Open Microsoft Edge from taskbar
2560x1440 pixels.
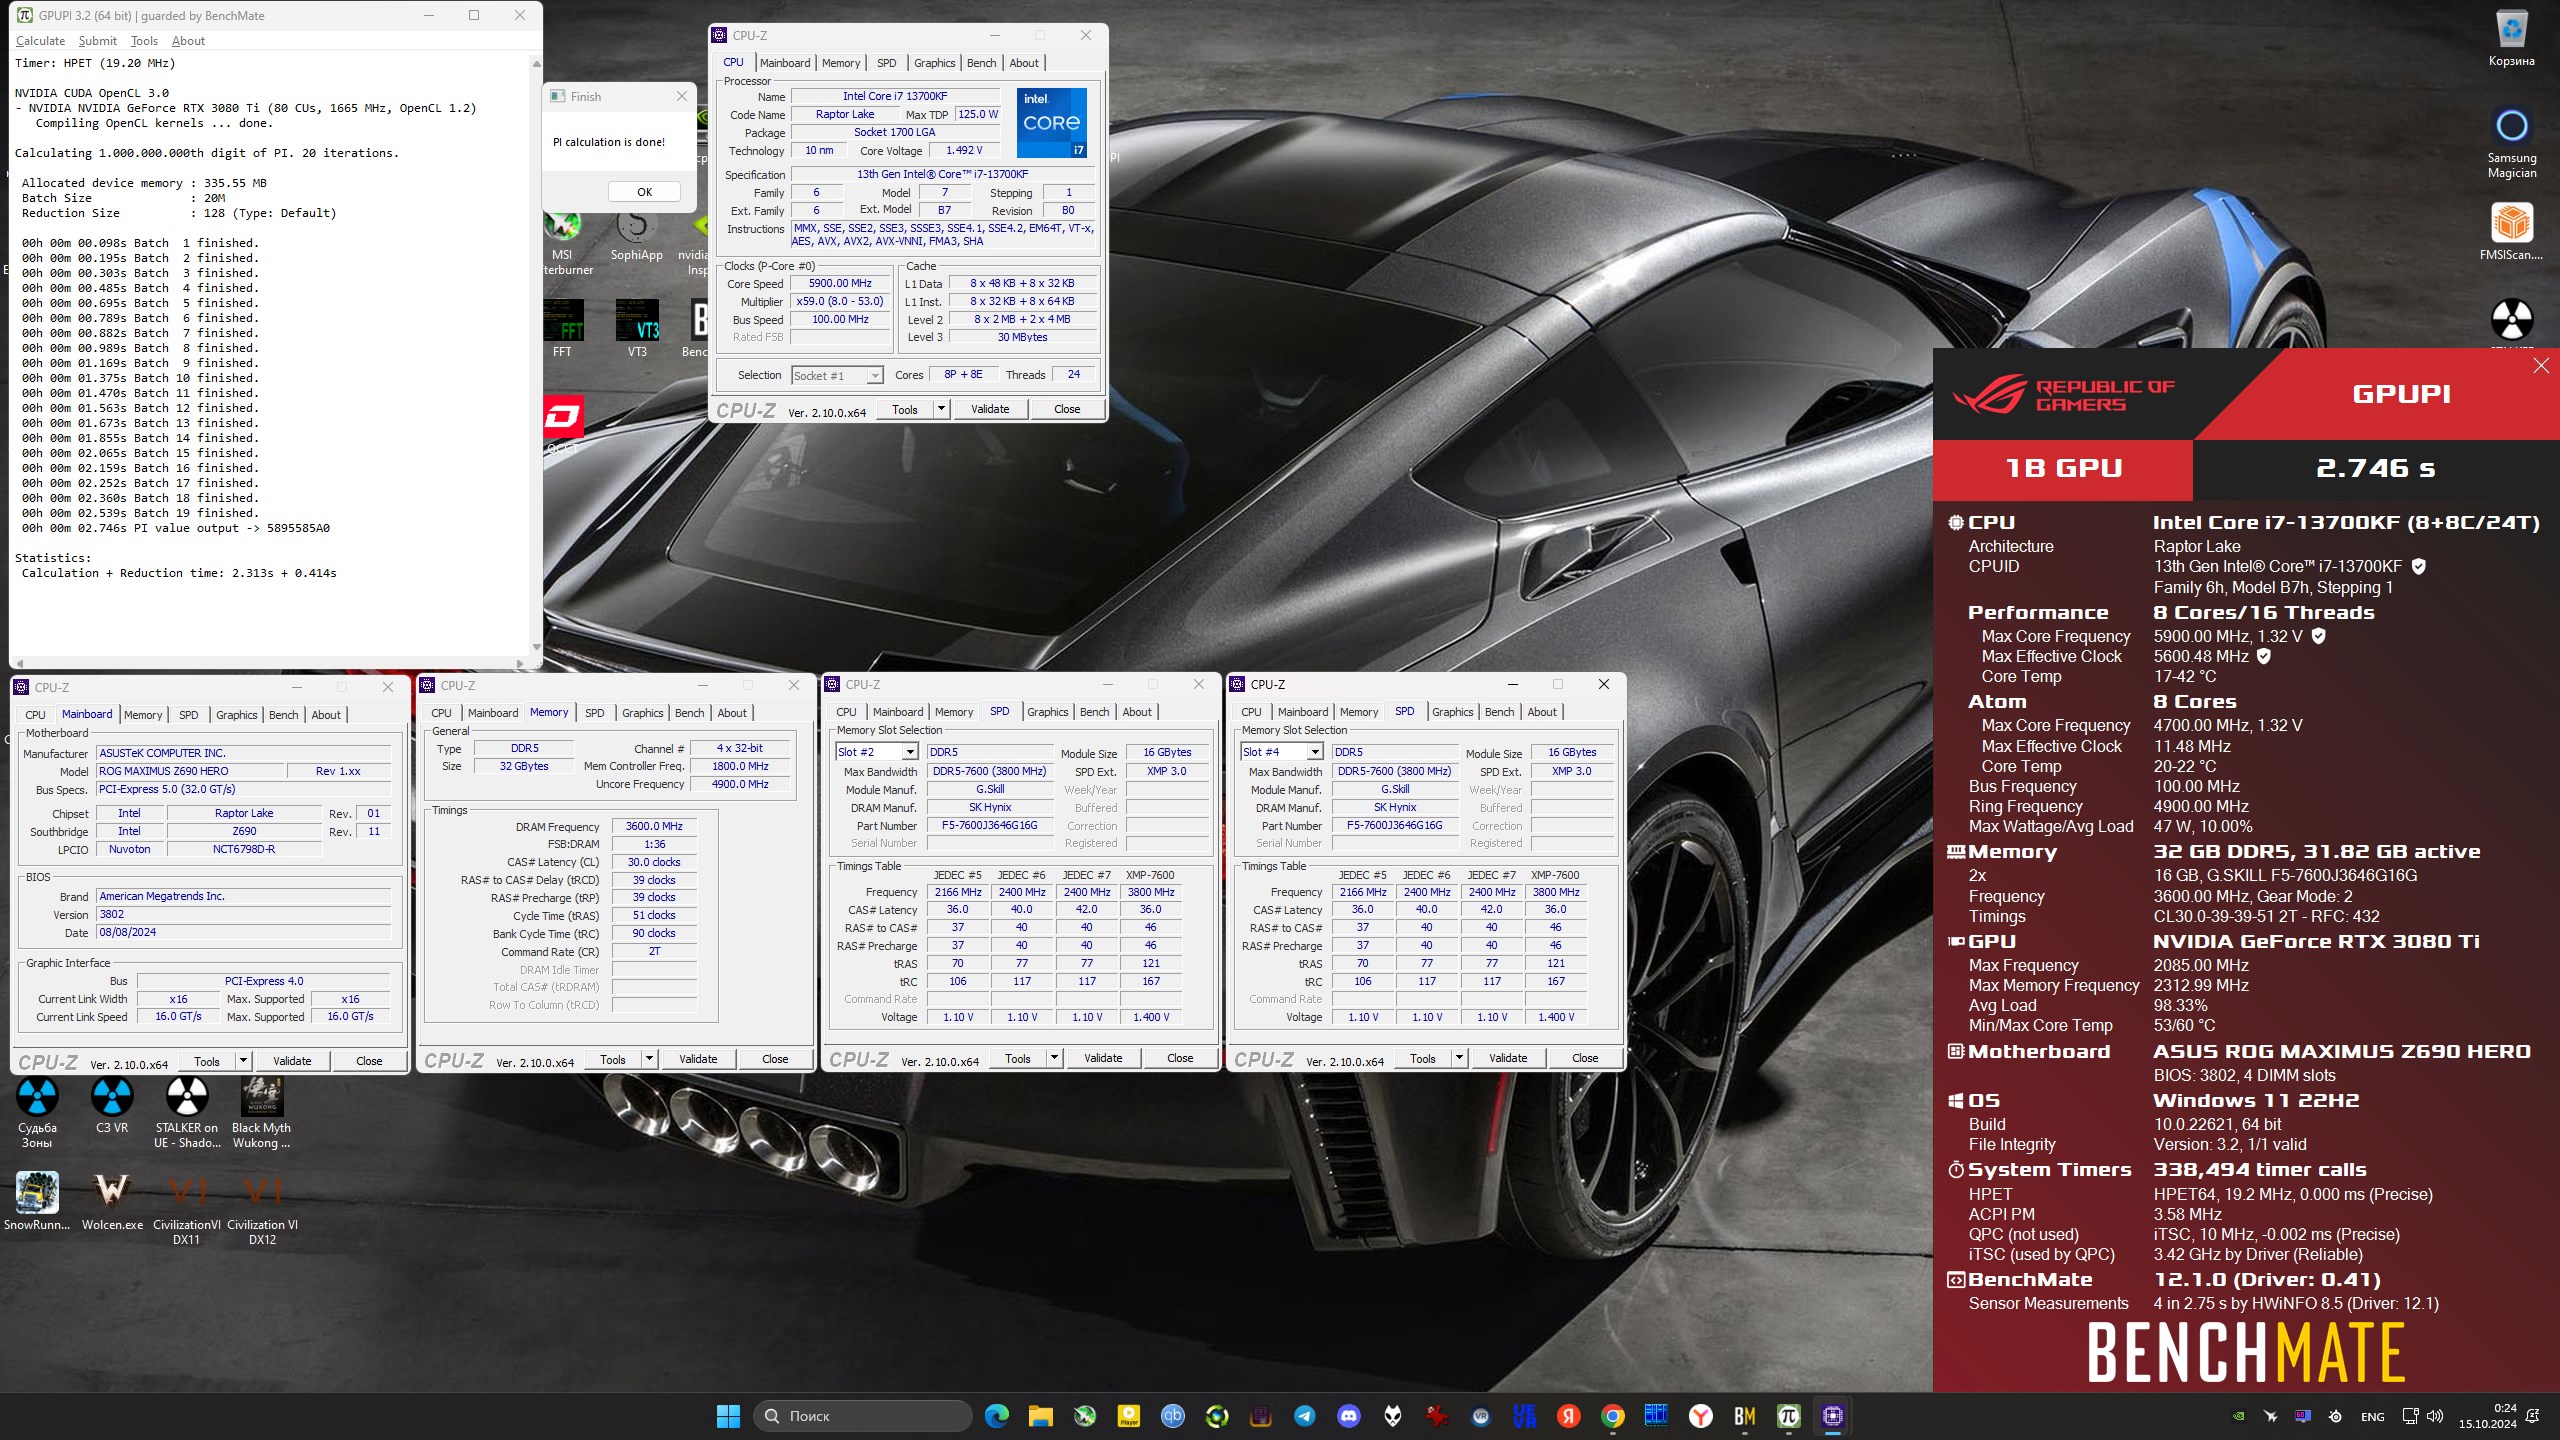(996, 1416)
